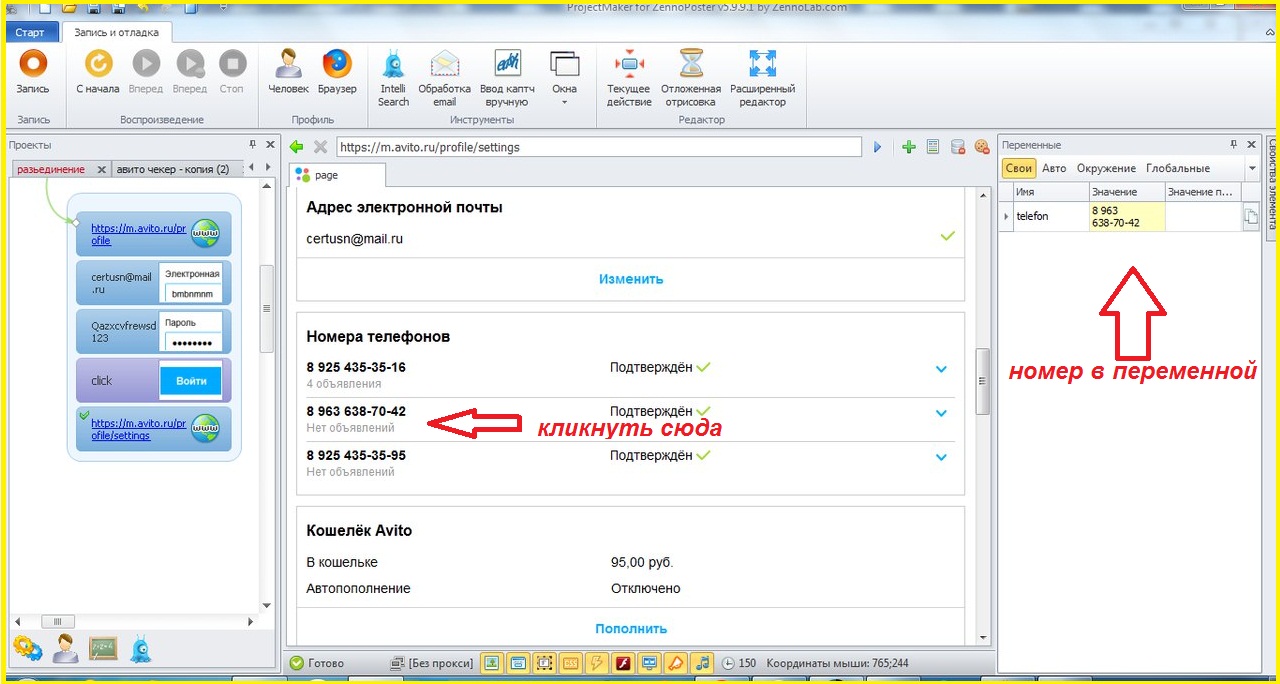Click the gears icon below project panel

coord(27,649)
